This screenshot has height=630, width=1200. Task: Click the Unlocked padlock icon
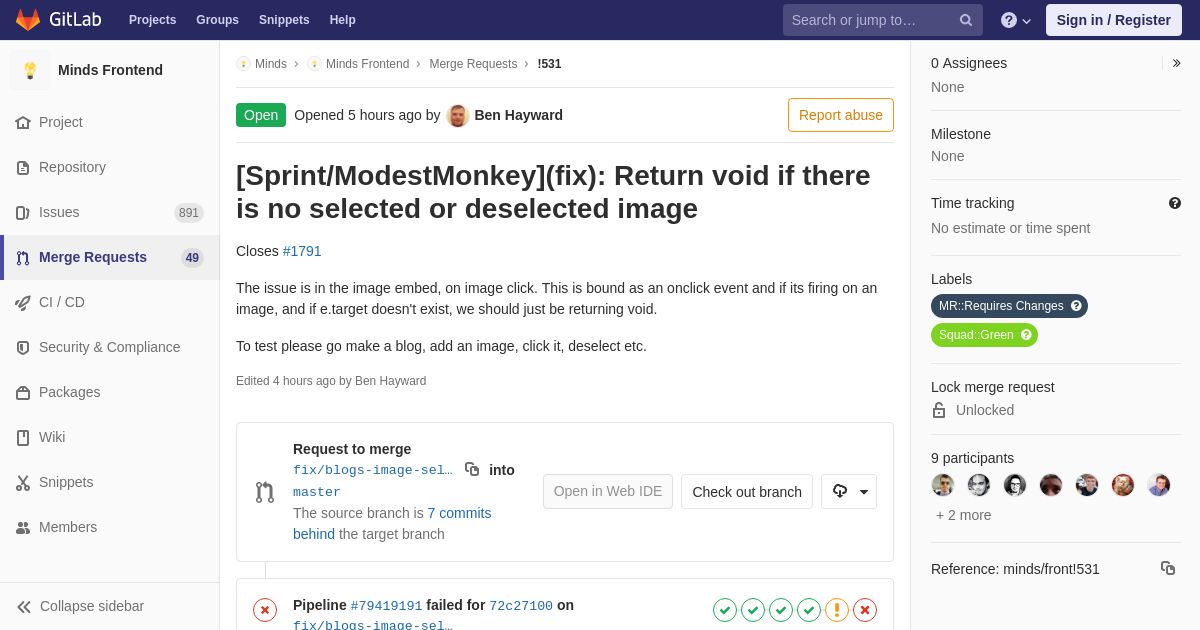pyautogui.click(x=939, y=410)
